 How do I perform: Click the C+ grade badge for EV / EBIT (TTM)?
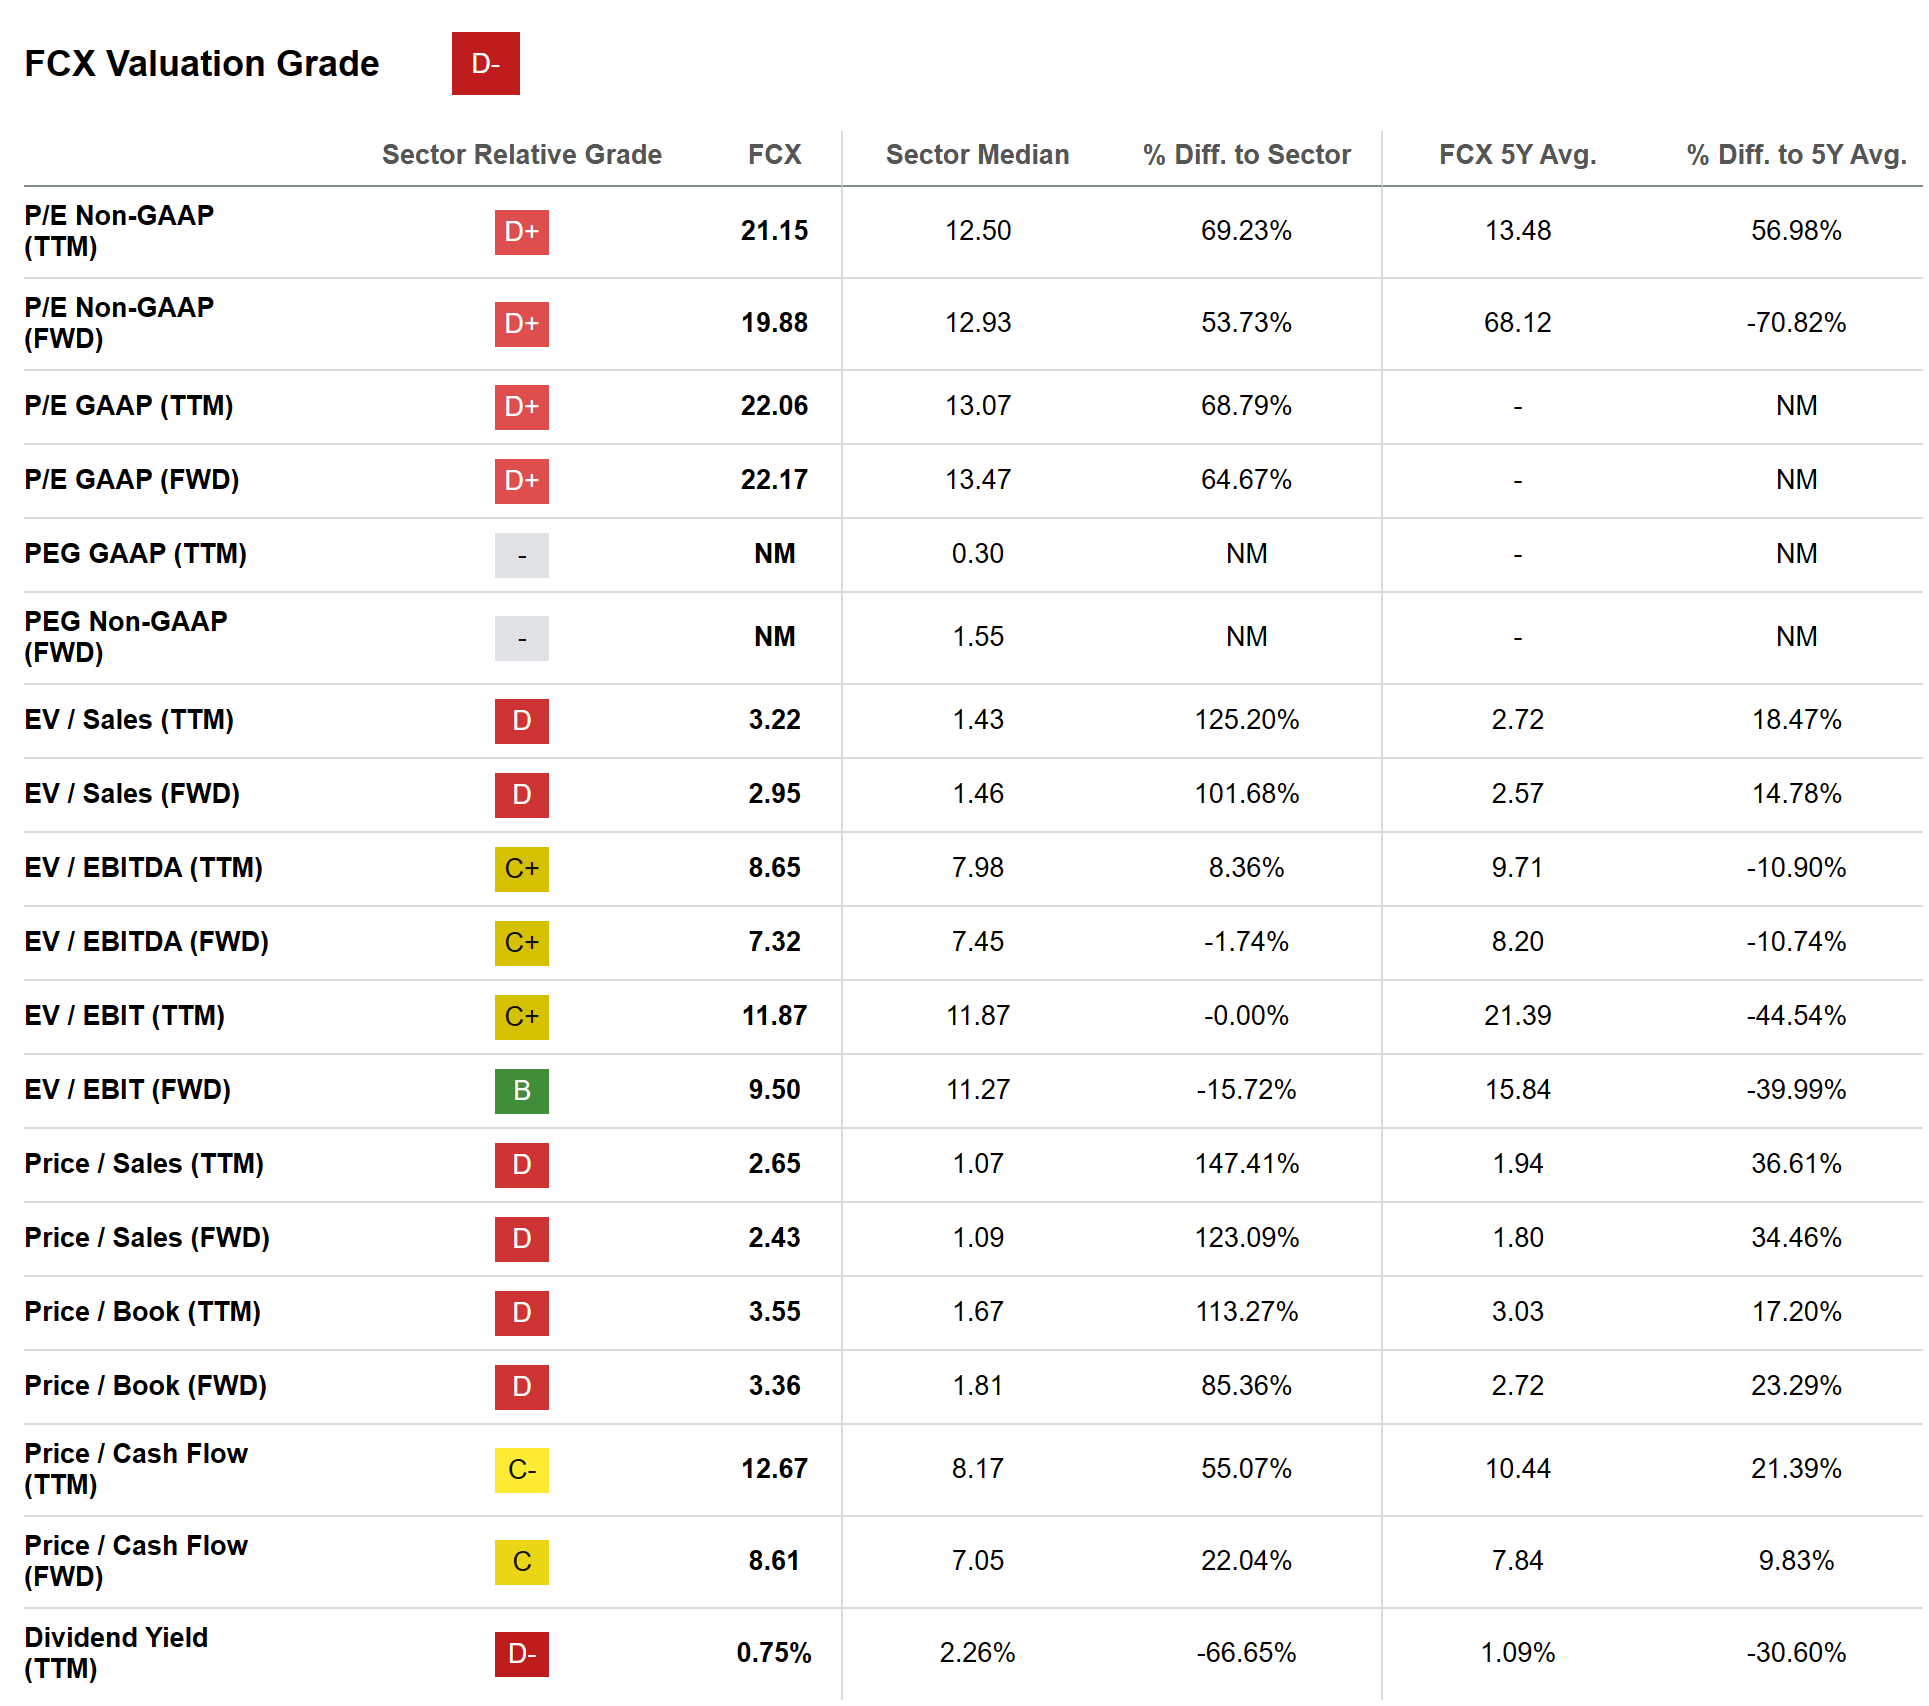tap(521, 1017)
